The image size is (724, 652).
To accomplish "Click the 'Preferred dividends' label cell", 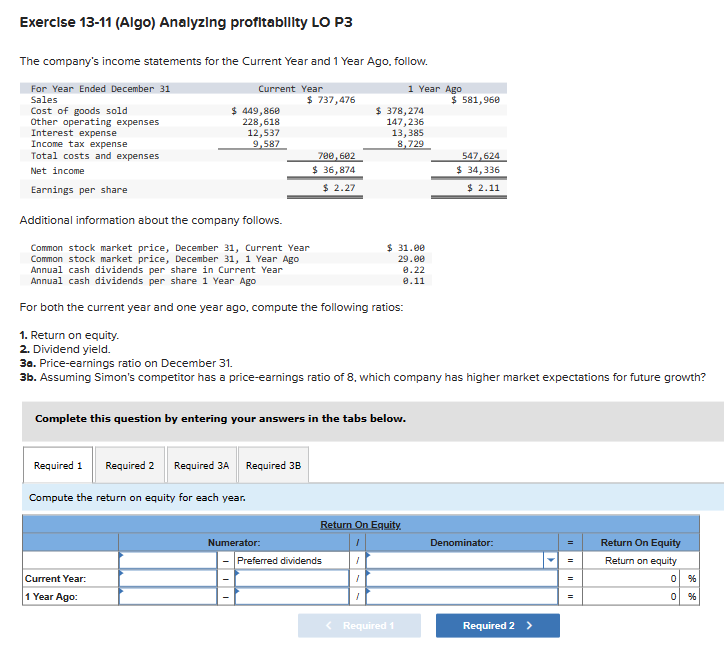I will tap(291, 560).
